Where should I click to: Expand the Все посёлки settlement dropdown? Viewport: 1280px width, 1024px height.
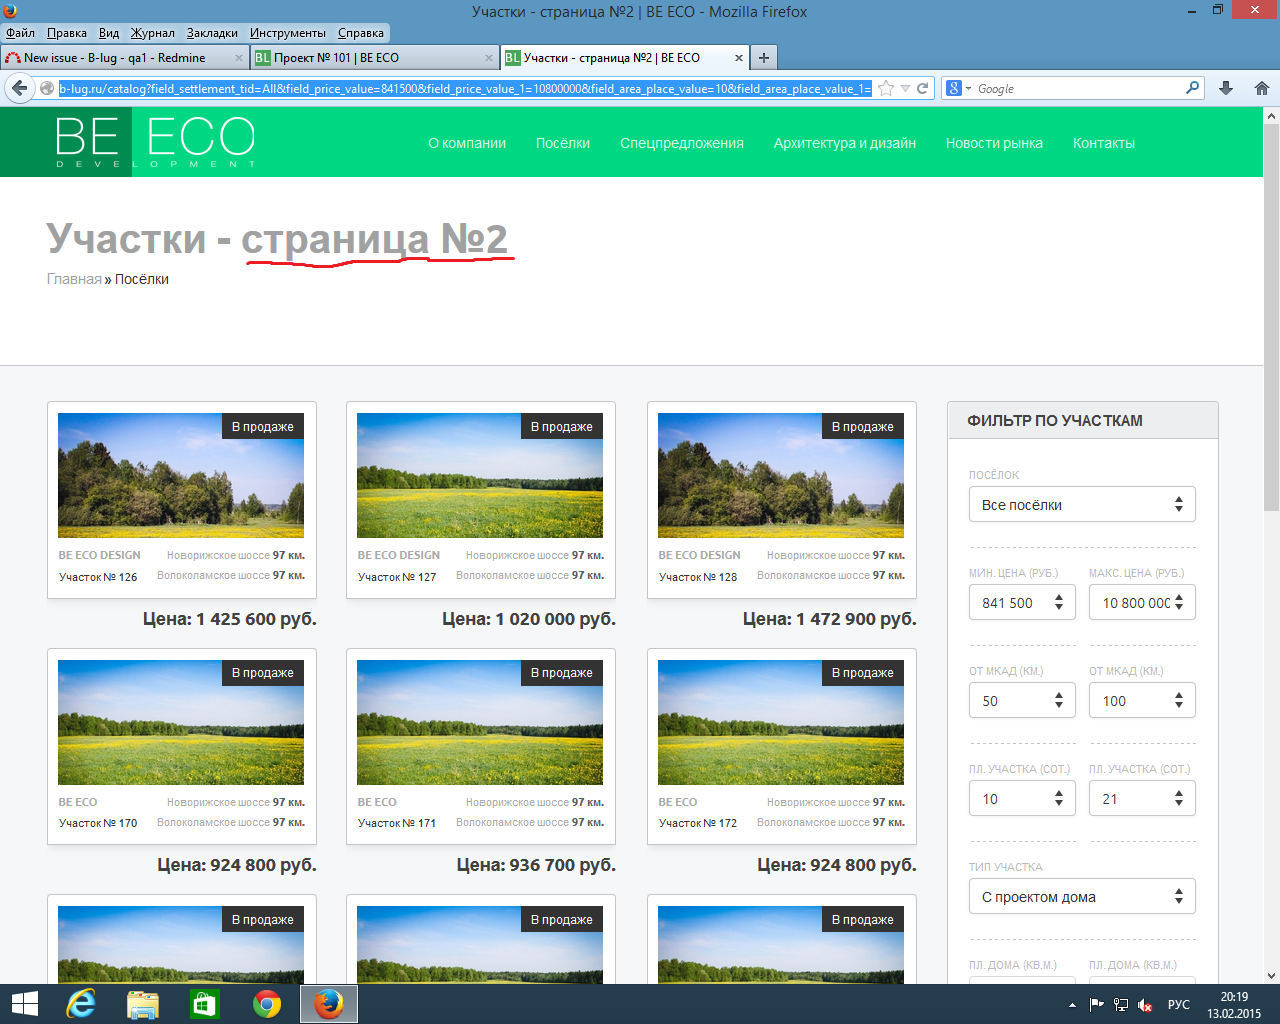pos(1081,505)
